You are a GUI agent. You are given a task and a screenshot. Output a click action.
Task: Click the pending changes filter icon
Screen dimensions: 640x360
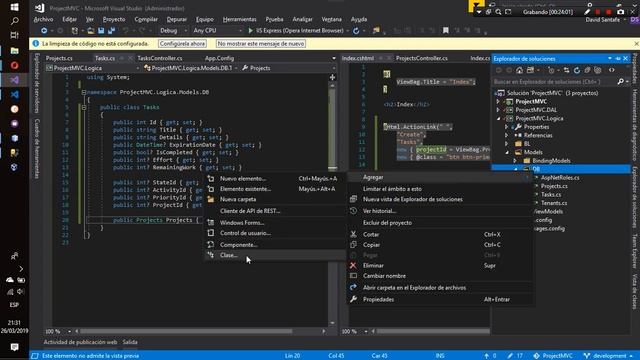tap(551, 70)
